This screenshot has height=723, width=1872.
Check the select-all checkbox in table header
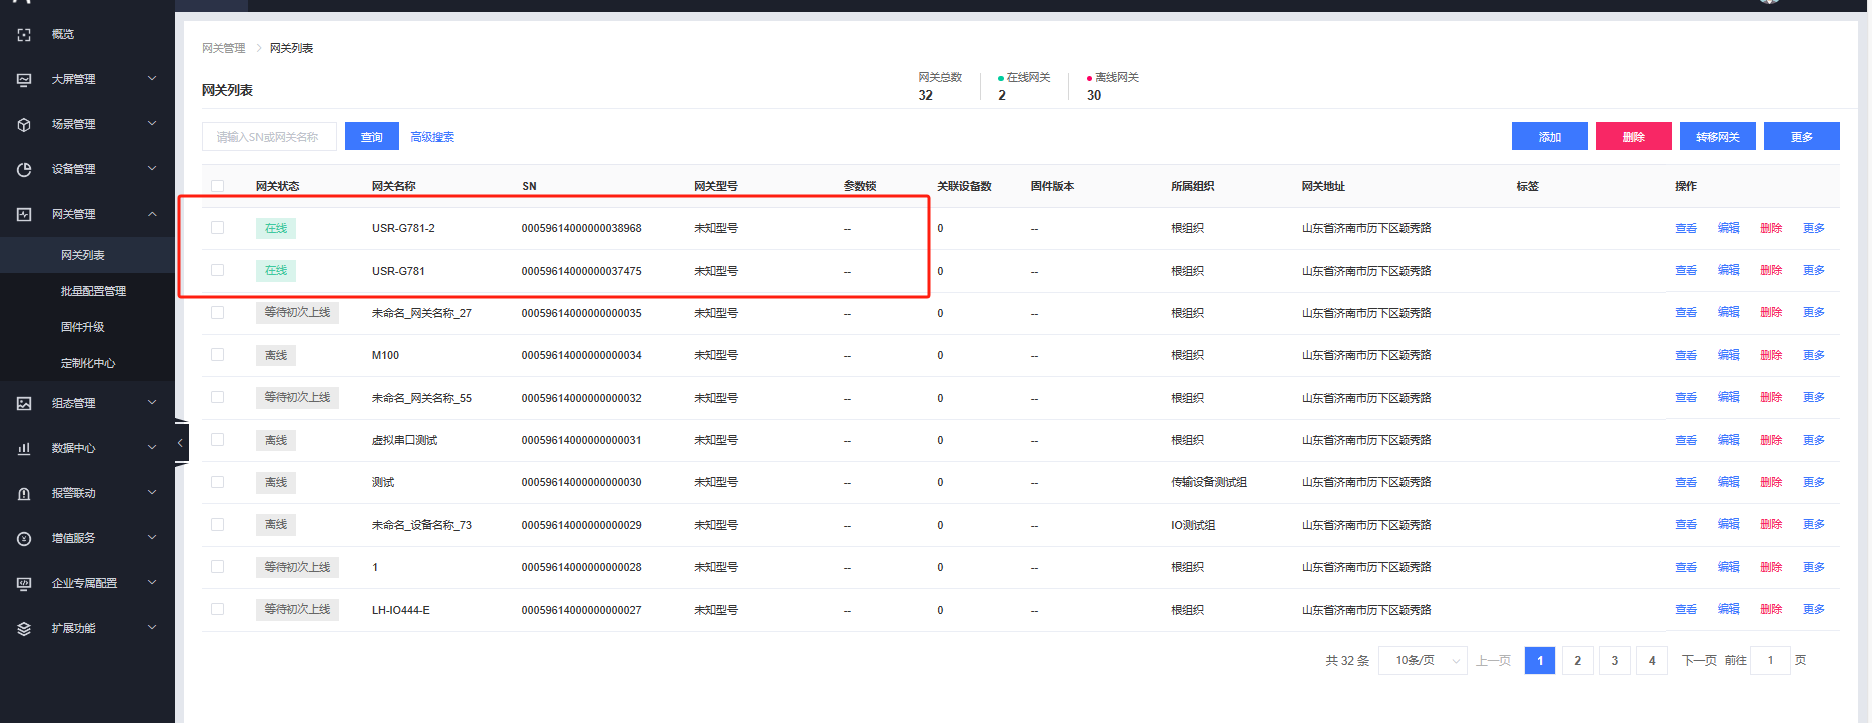218,186
